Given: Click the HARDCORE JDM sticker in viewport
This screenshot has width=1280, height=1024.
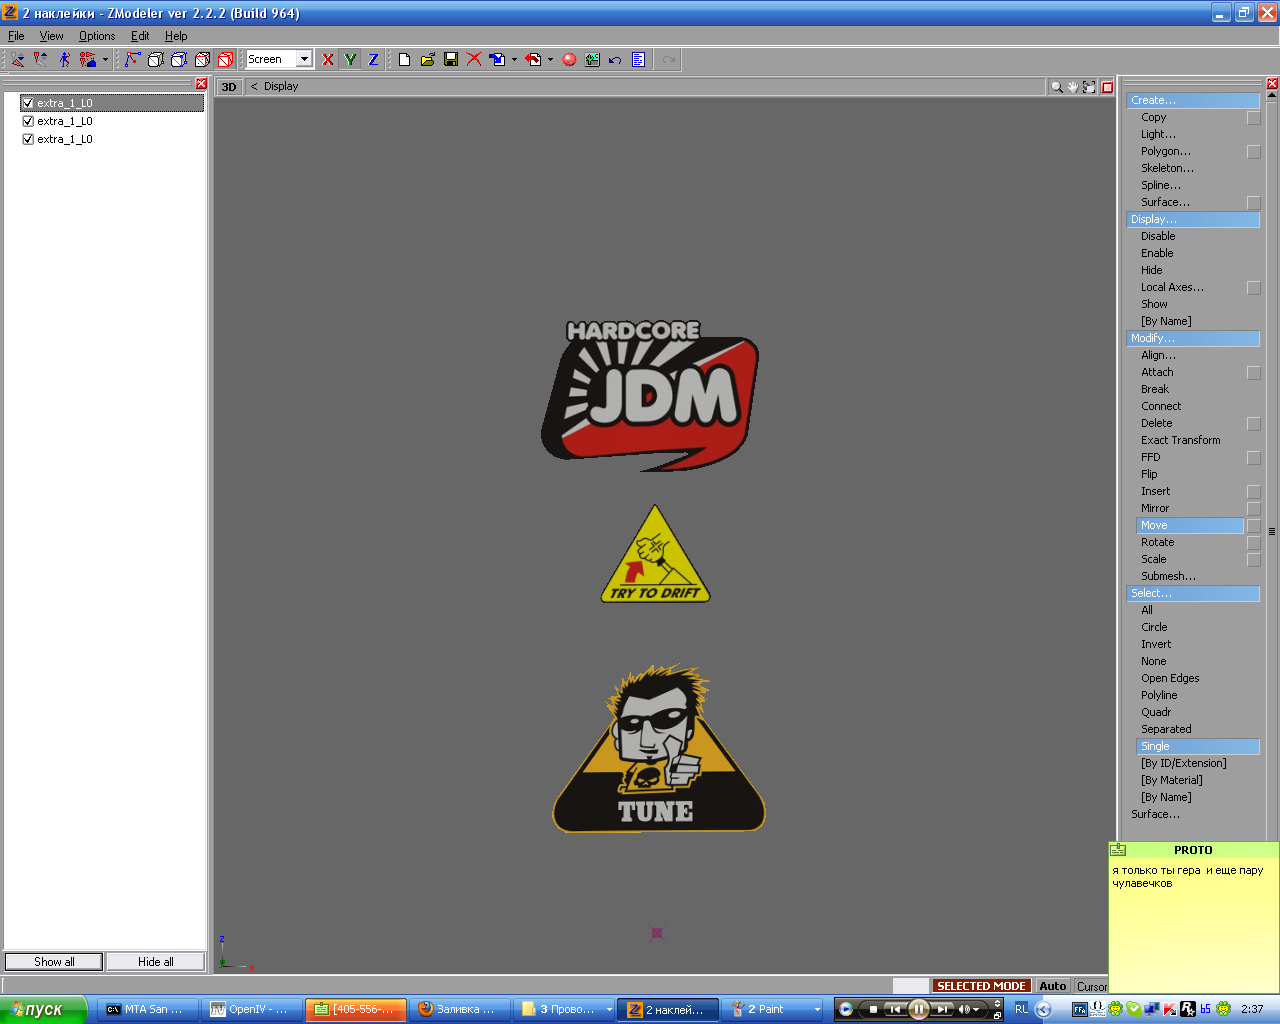Looking at the screenshot, I should tap(650, 395).
